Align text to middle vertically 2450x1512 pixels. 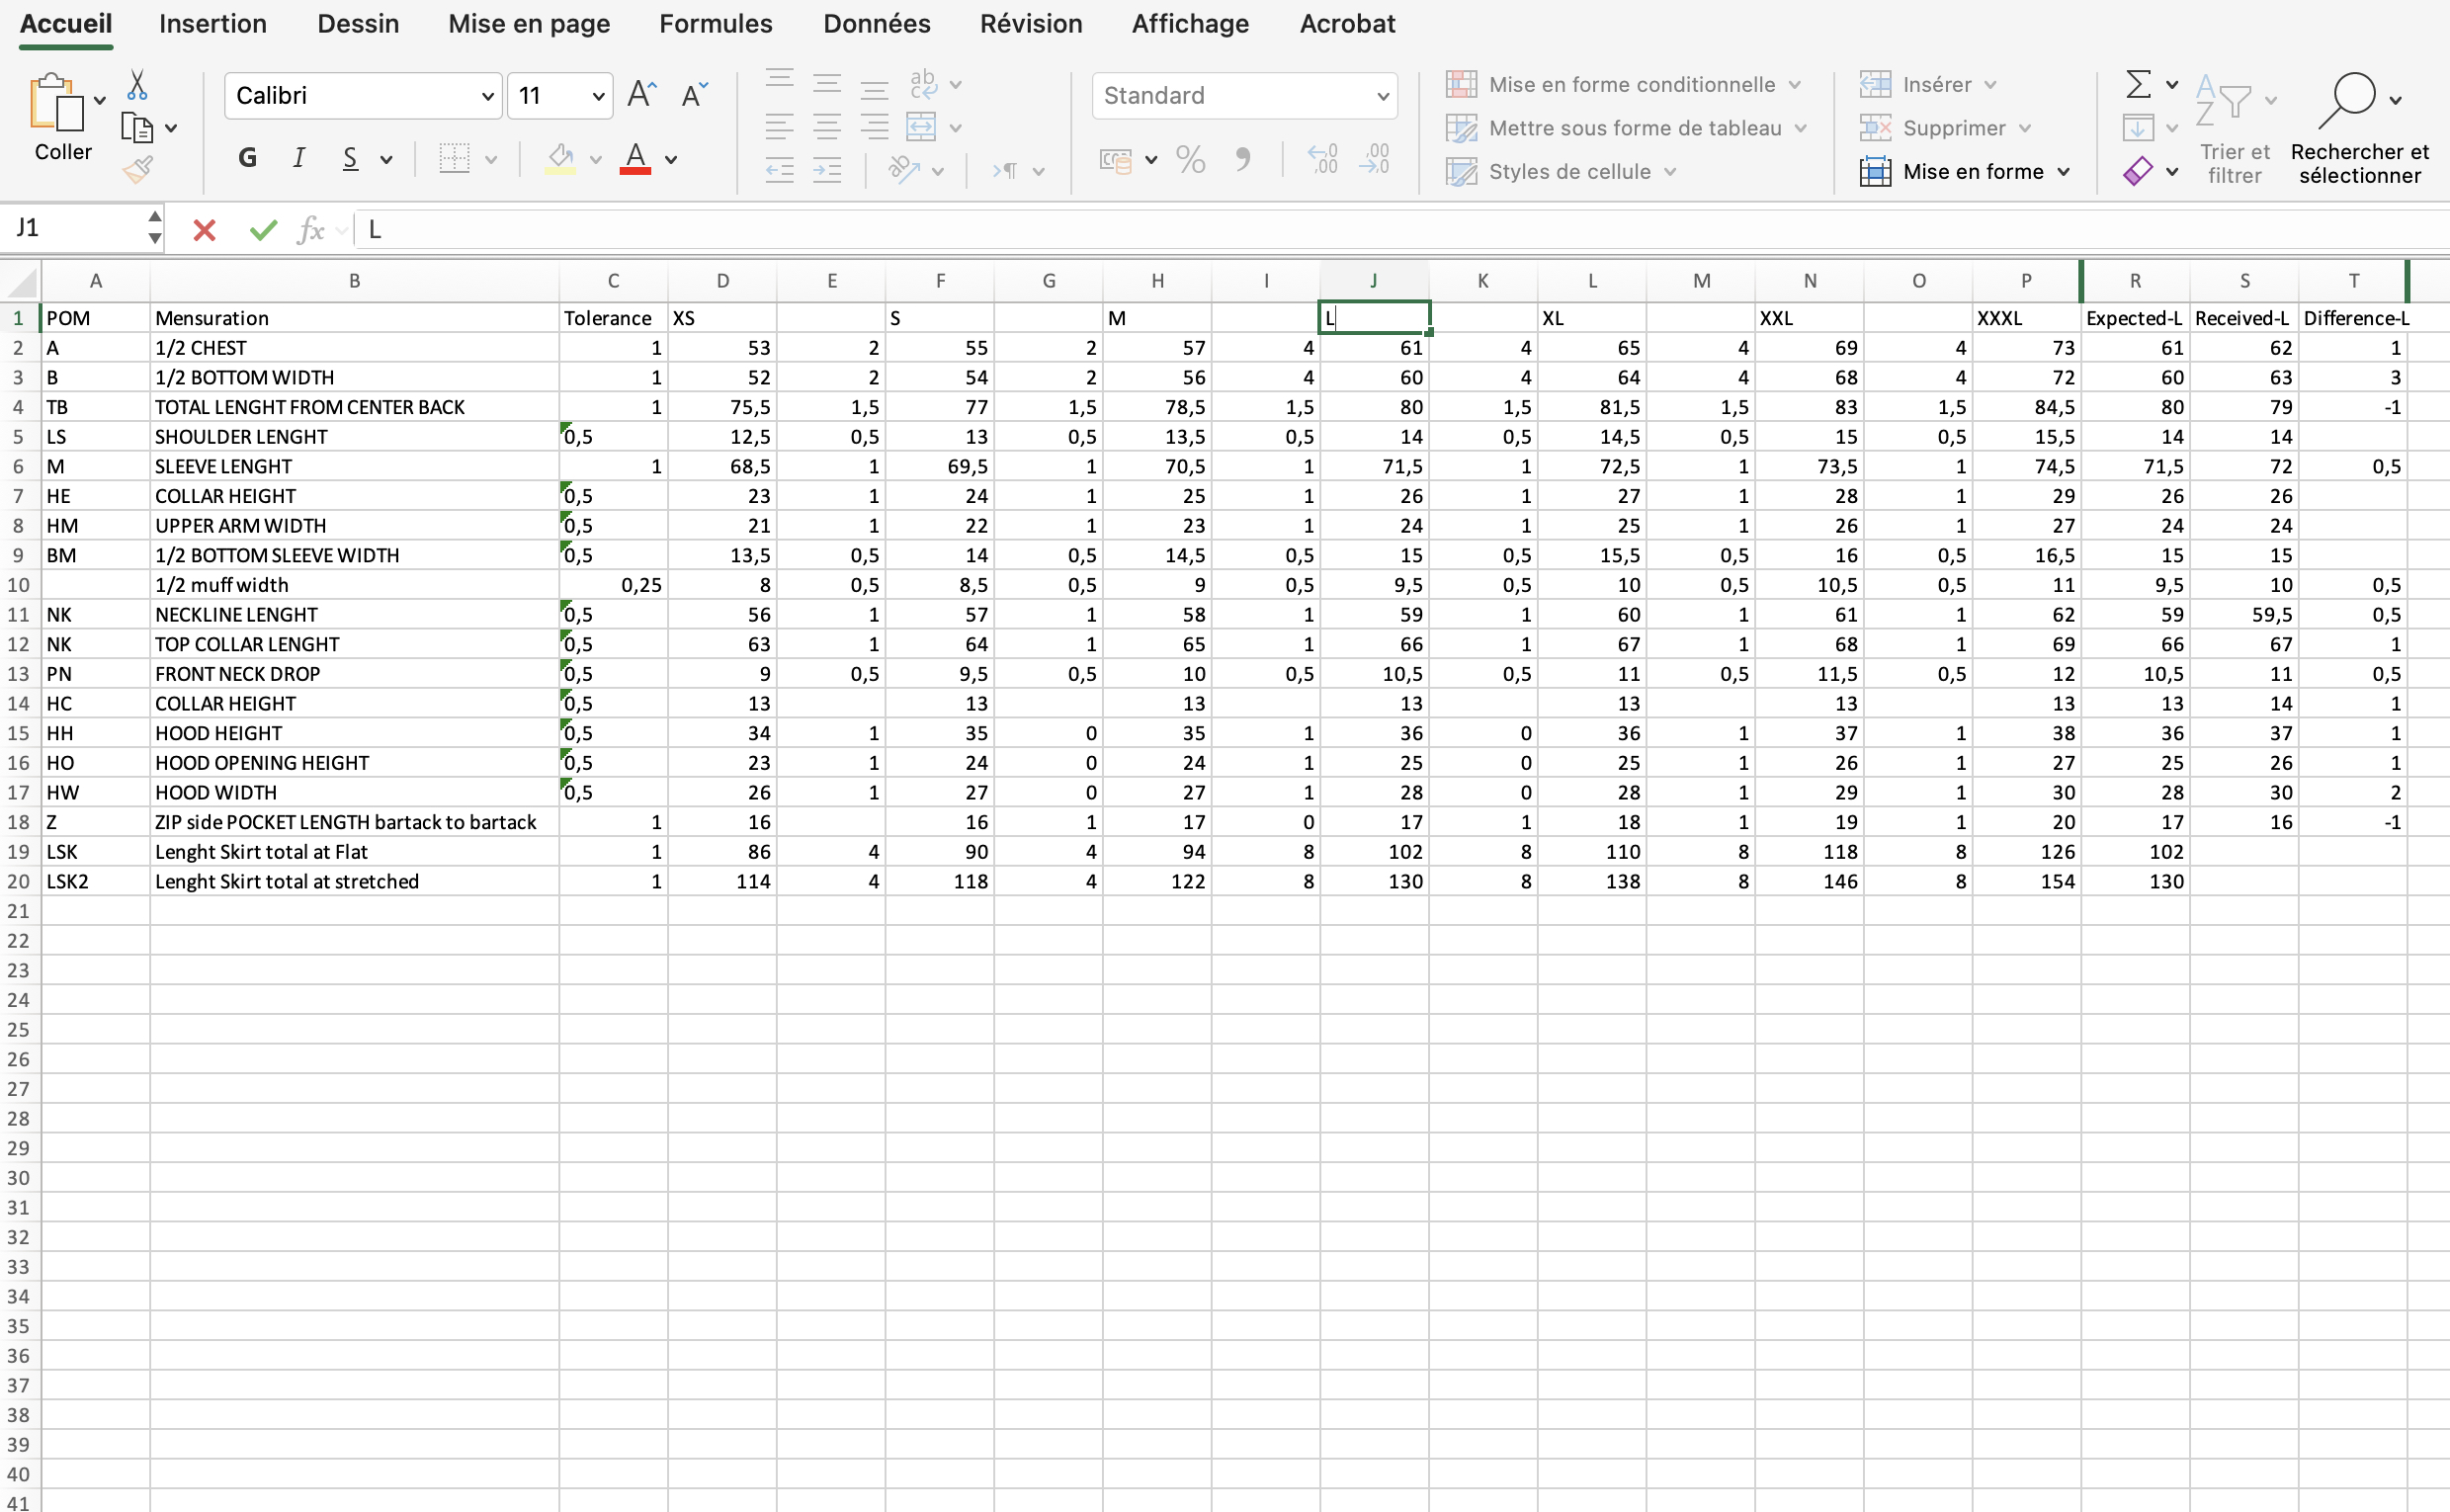(x=827, y=84)
